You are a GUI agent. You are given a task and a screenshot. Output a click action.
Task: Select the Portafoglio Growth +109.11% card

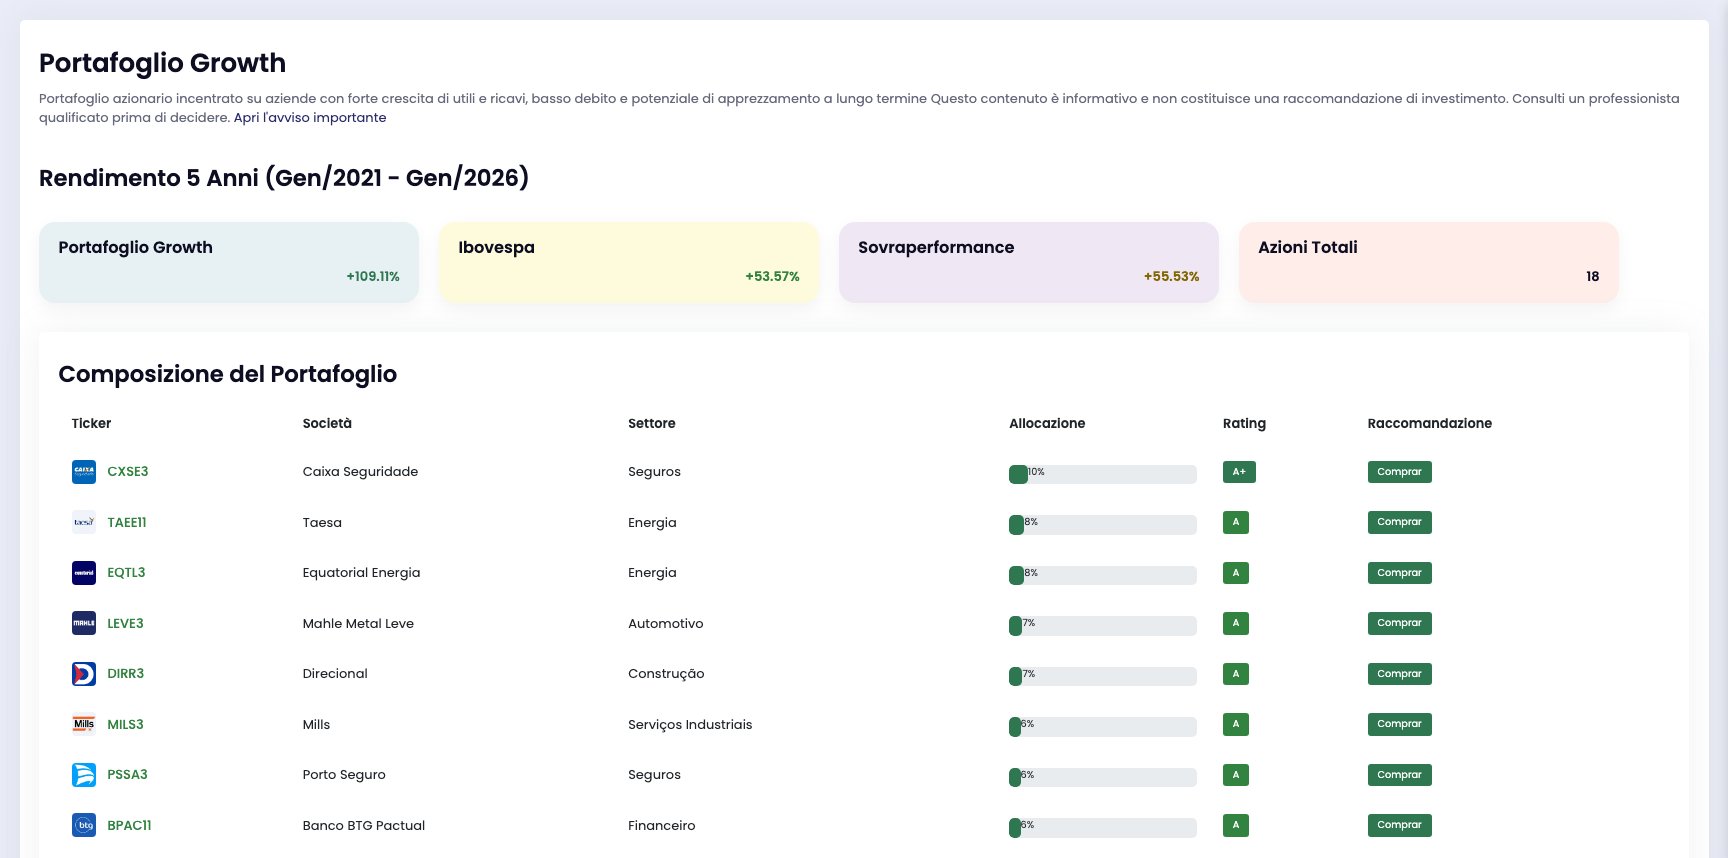click(x=229, y=262)
